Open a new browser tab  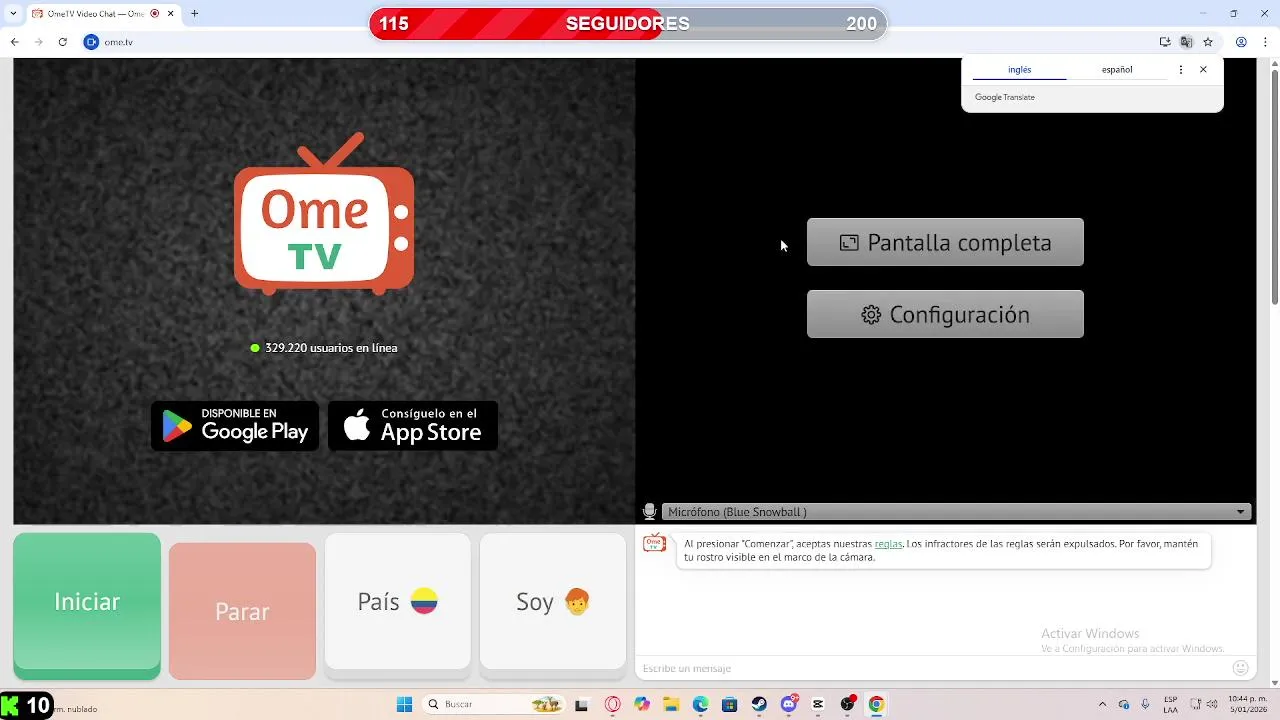(194, 14)
